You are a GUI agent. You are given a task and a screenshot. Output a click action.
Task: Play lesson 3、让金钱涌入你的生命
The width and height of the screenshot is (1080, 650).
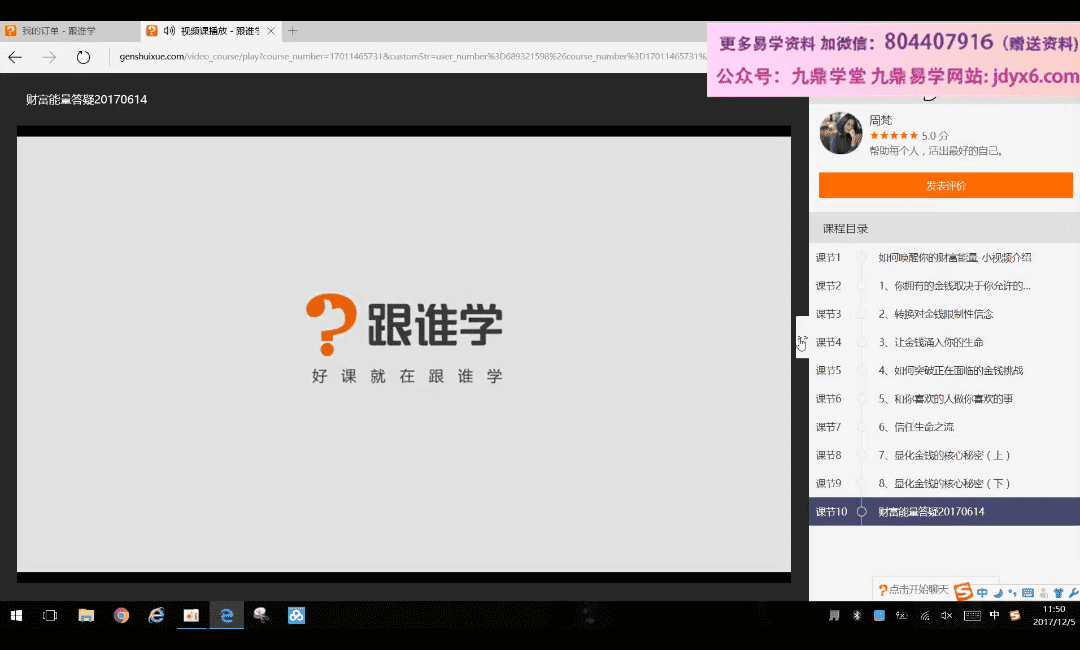tap(930, 342)
